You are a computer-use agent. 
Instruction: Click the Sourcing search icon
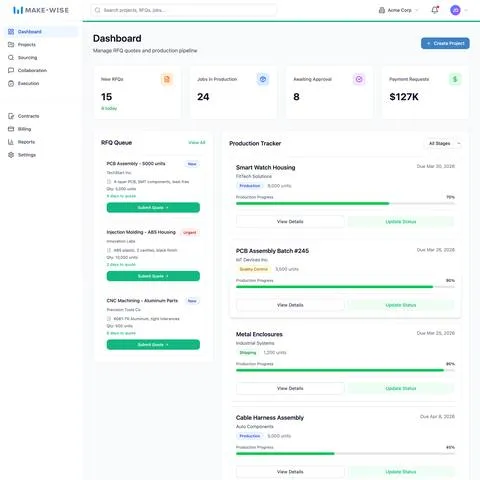[11, 58]
